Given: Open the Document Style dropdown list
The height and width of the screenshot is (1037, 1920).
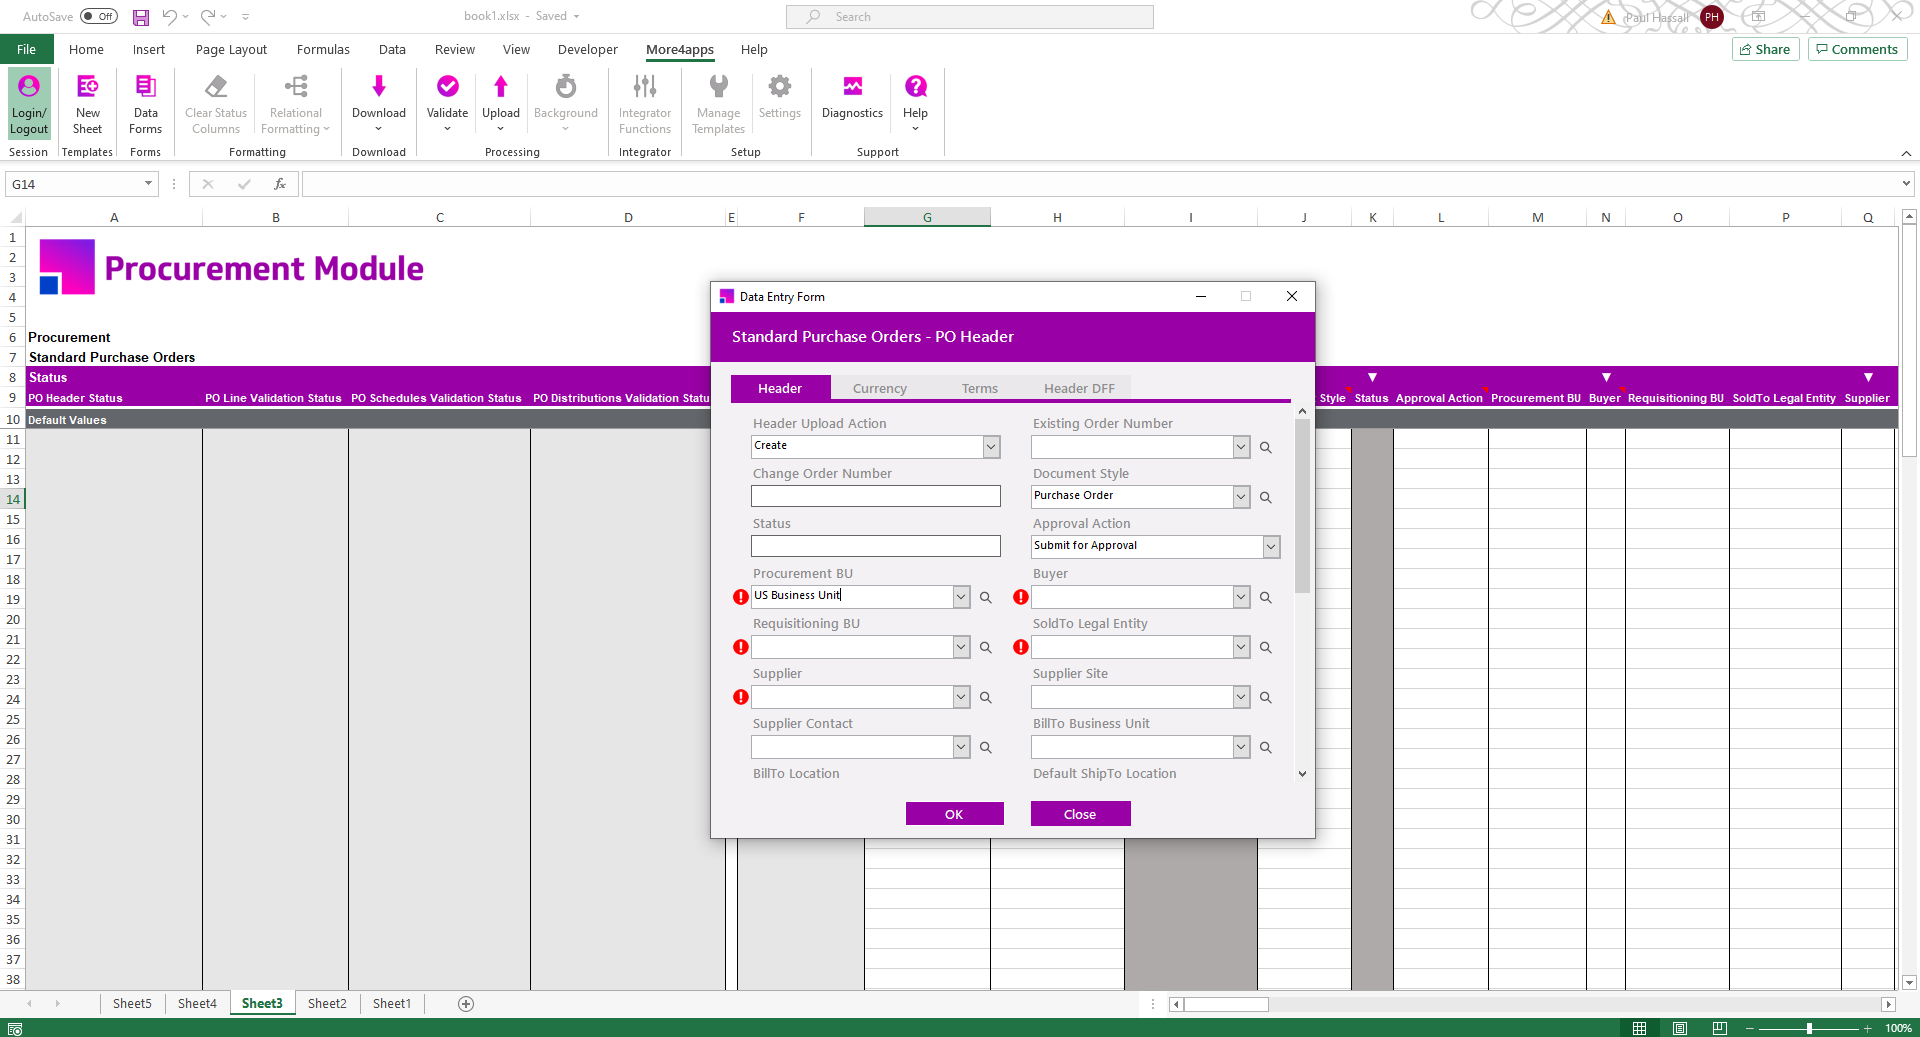Looking at the screenshot, I should (1241, 497).
